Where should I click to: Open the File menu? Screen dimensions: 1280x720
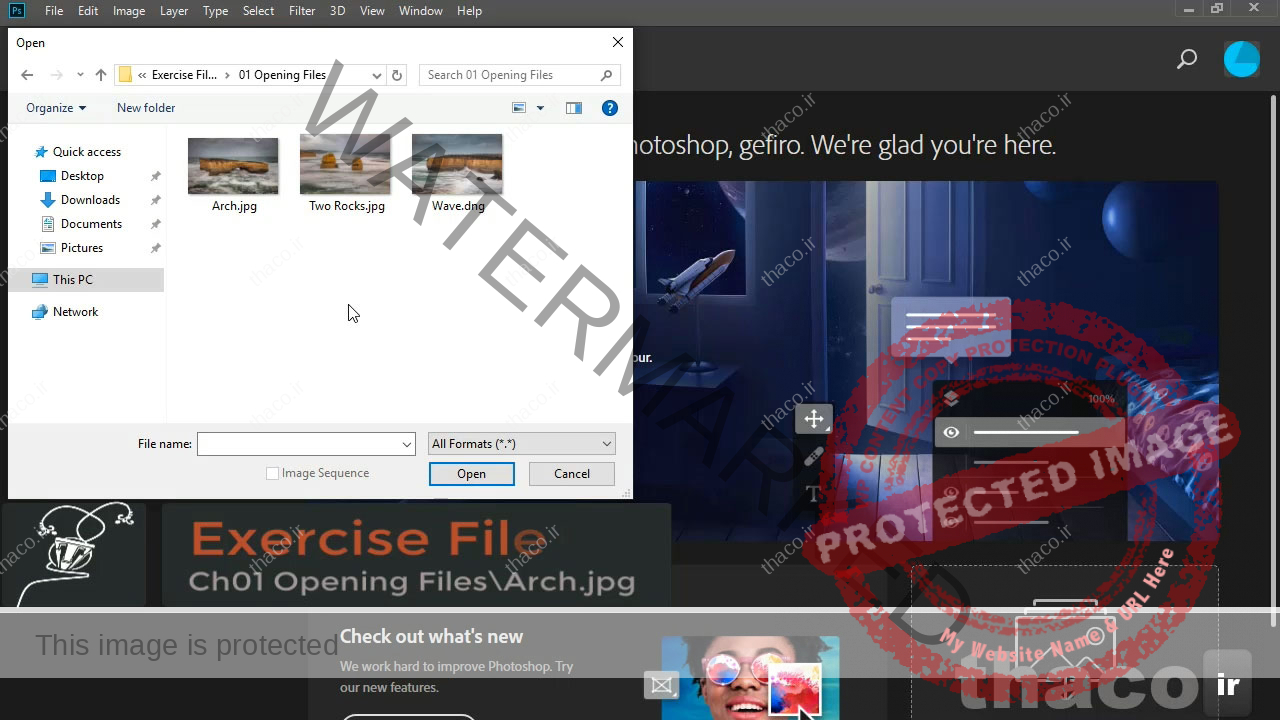(54, 11)
